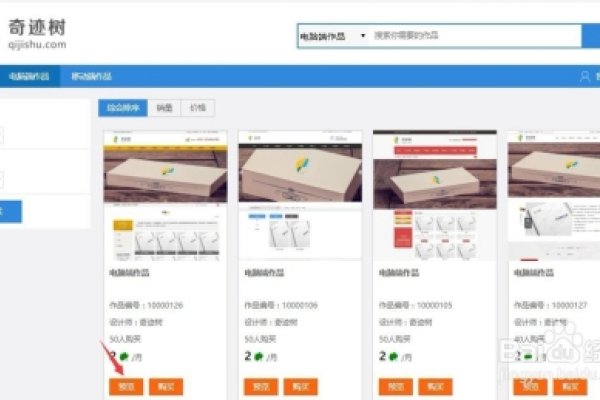Open thumbnail of work 10000126
Image resolution: width=600 pixels, height=400 pixels.
[x=165, y=196]
